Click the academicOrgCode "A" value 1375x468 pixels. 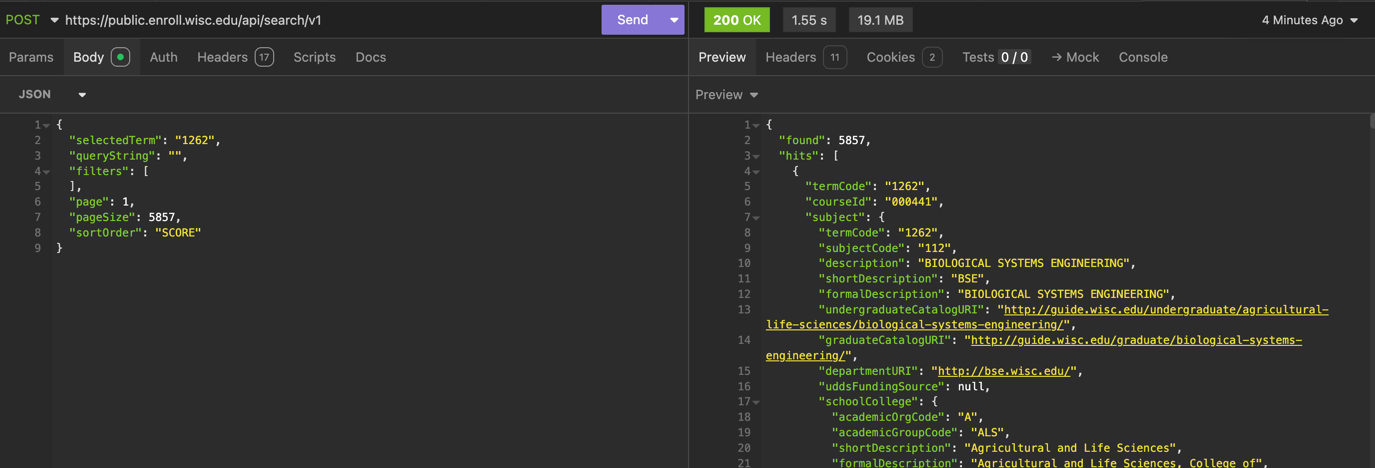point(970,417)
